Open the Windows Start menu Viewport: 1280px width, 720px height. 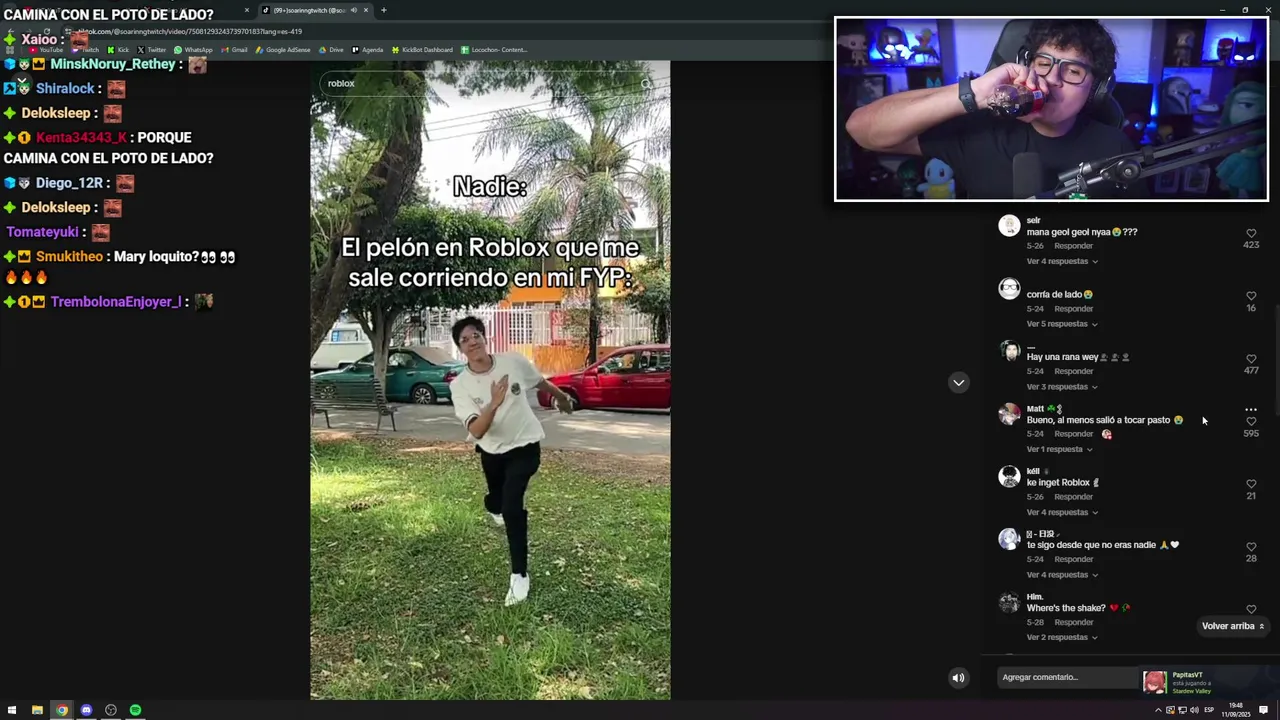12,710
